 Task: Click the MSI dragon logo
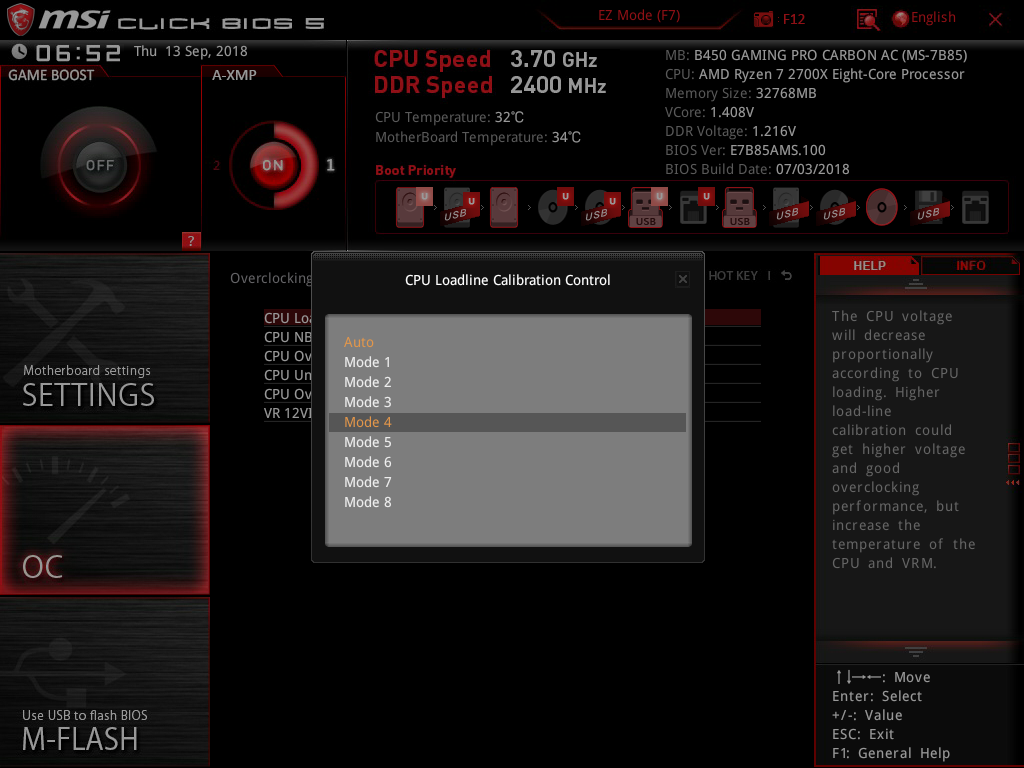pyautogui.click(x=20, y=19)
